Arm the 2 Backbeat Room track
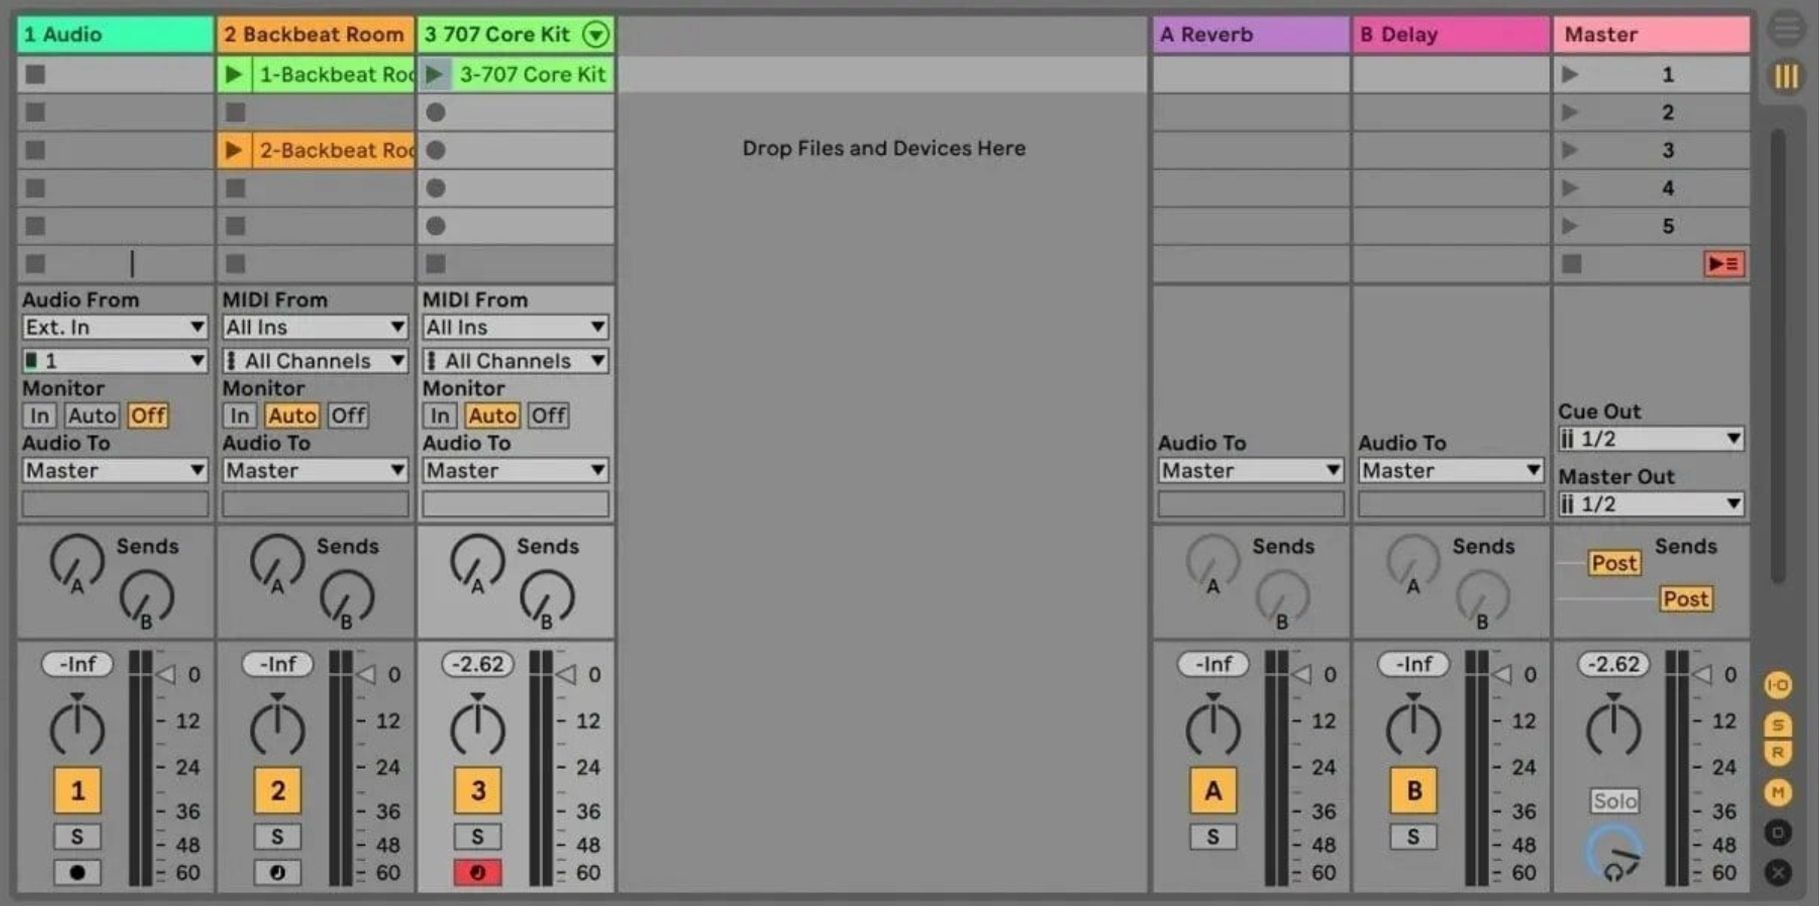This screenshot has width=1819, height=906. point(277,873)
